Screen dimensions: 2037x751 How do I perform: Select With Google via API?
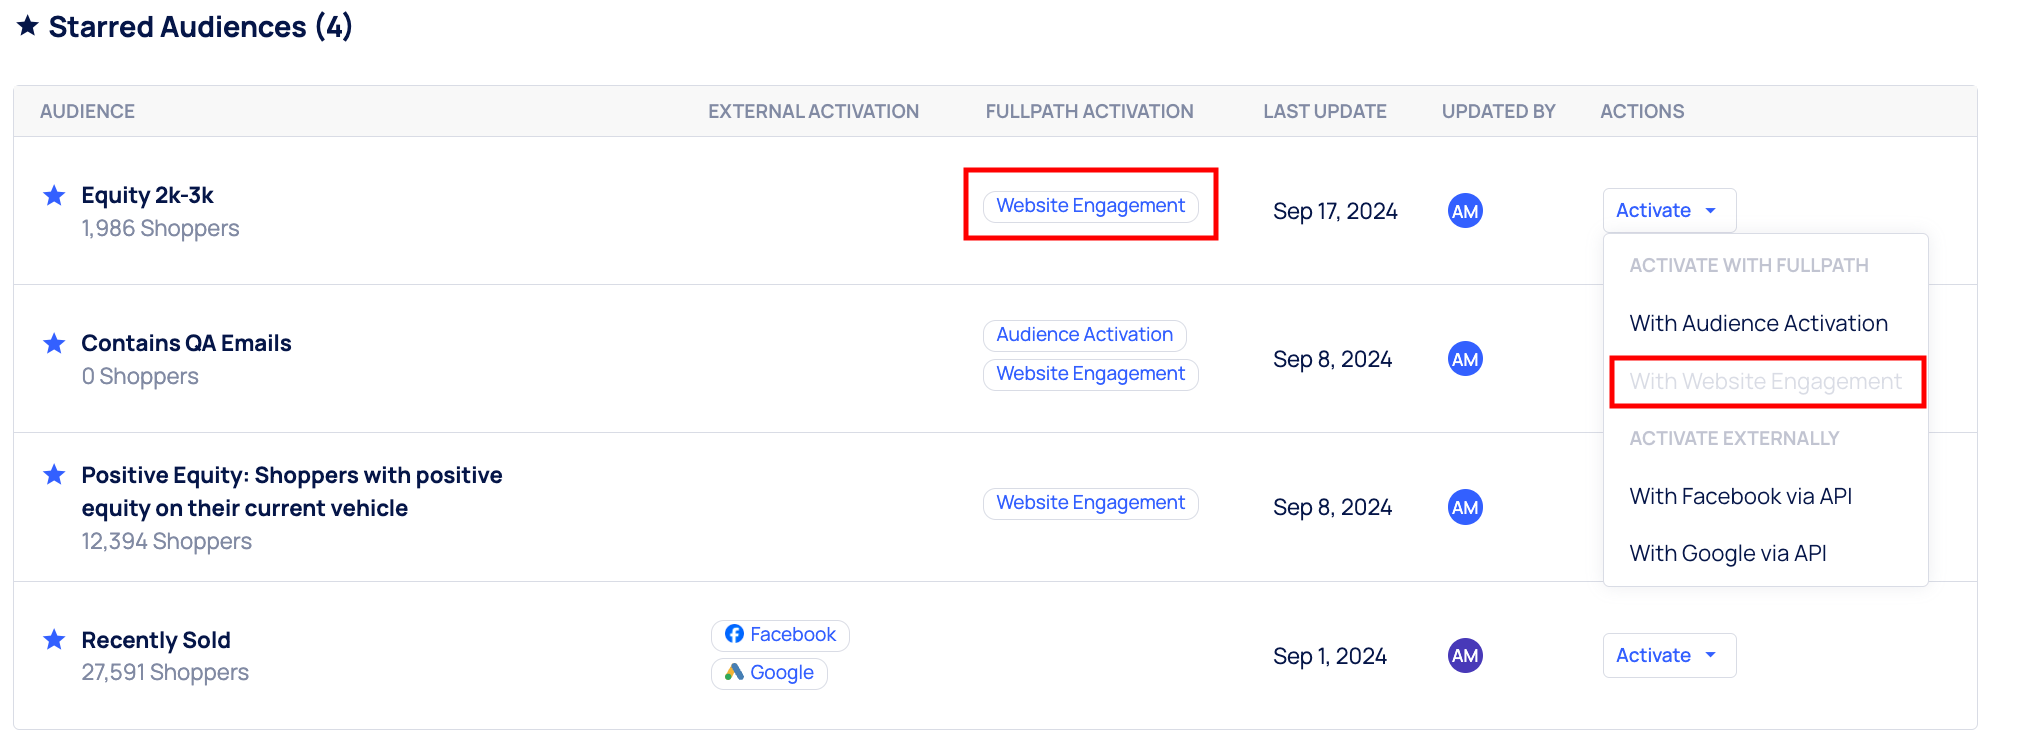pyautogui.click(x=1727, y=554)
